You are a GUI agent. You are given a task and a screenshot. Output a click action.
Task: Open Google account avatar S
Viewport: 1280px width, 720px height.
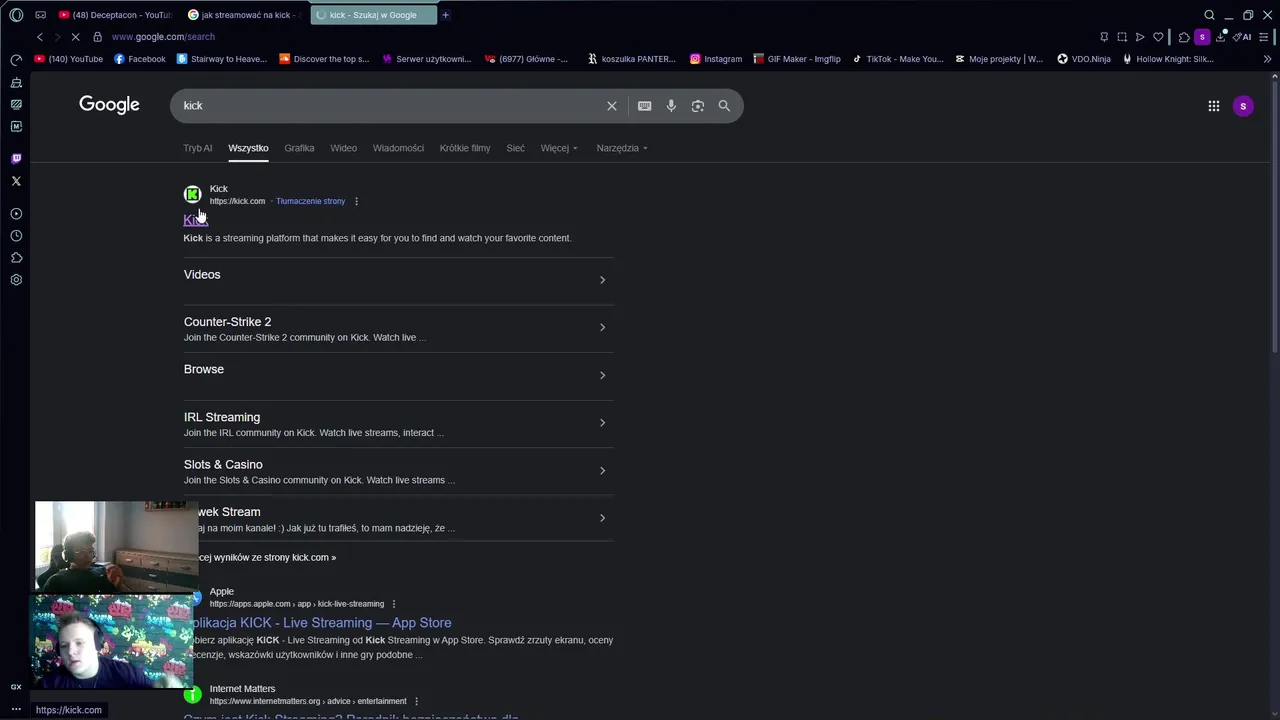click(1243, 106)
